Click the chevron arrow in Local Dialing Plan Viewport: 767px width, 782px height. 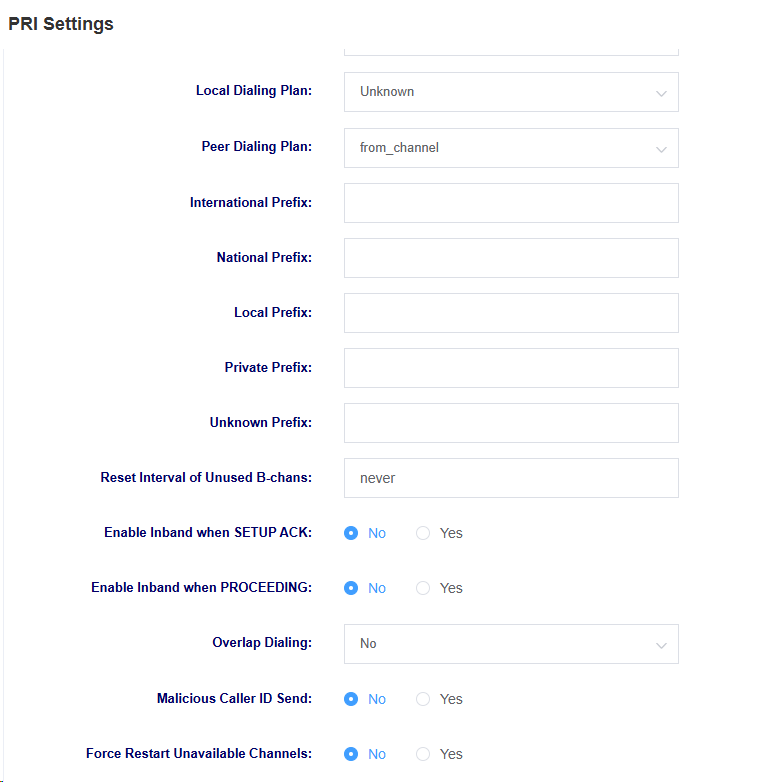[x=661, y=93]
